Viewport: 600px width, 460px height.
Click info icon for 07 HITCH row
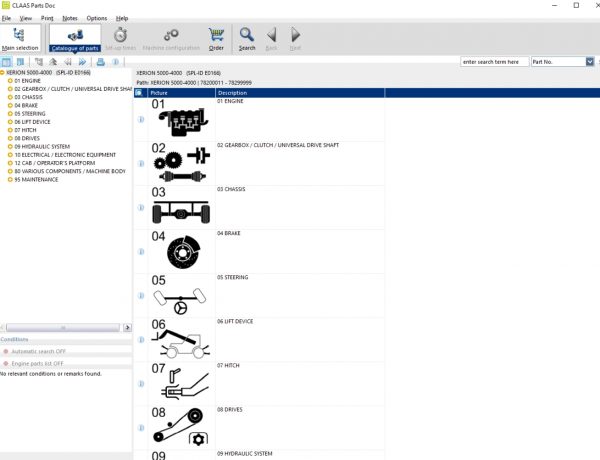141,384
